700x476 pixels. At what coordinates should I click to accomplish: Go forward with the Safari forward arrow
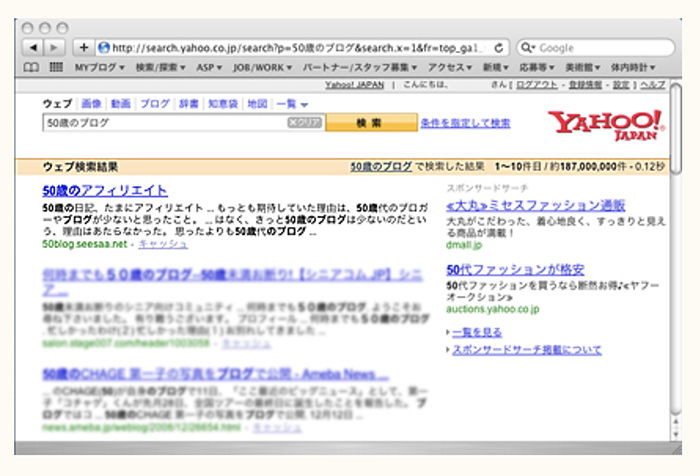pos(54,47)
